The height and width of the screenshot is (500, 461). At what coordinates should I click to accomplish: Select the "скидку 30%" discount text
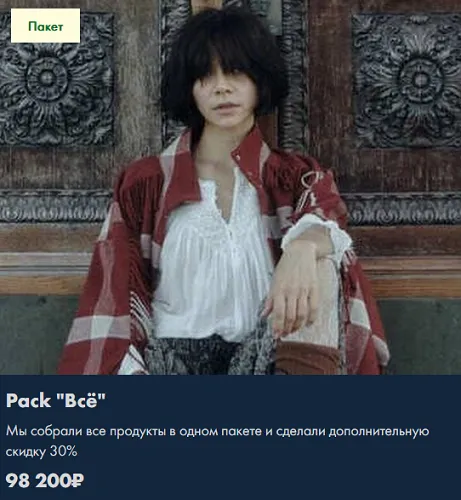41,452
